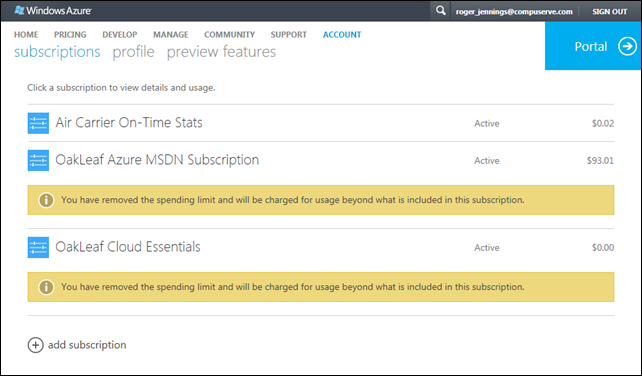Switch to the profile tab
This screenshot has height=376, width=642.
coord(133,52)
